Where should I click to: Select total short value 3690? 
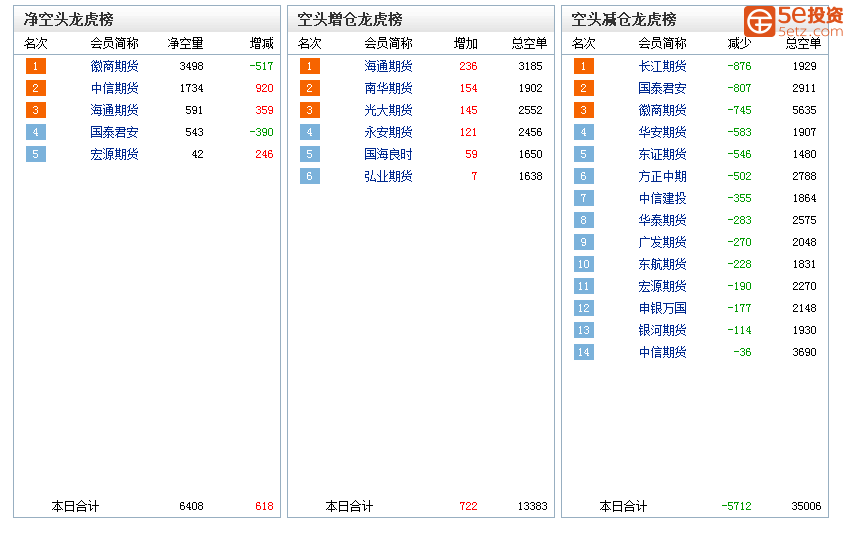pyautogui.click(x=804, y=352)
